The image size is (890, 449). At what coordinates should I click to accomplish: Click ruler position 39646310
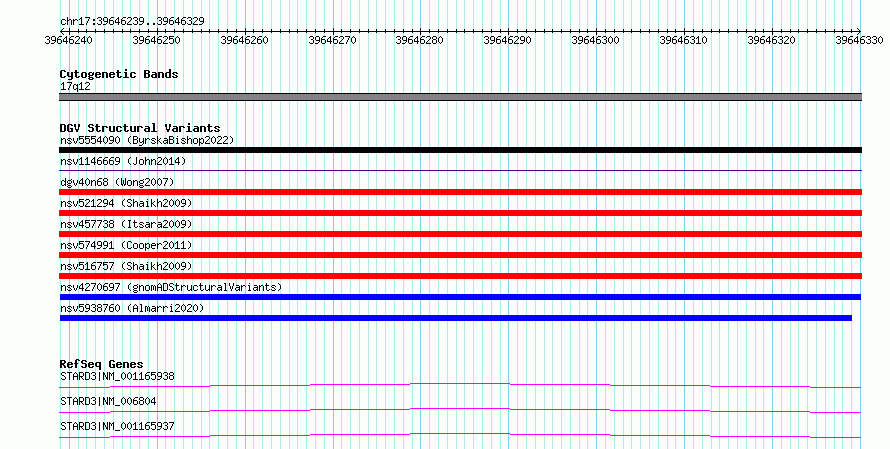(x=683, y=40)
